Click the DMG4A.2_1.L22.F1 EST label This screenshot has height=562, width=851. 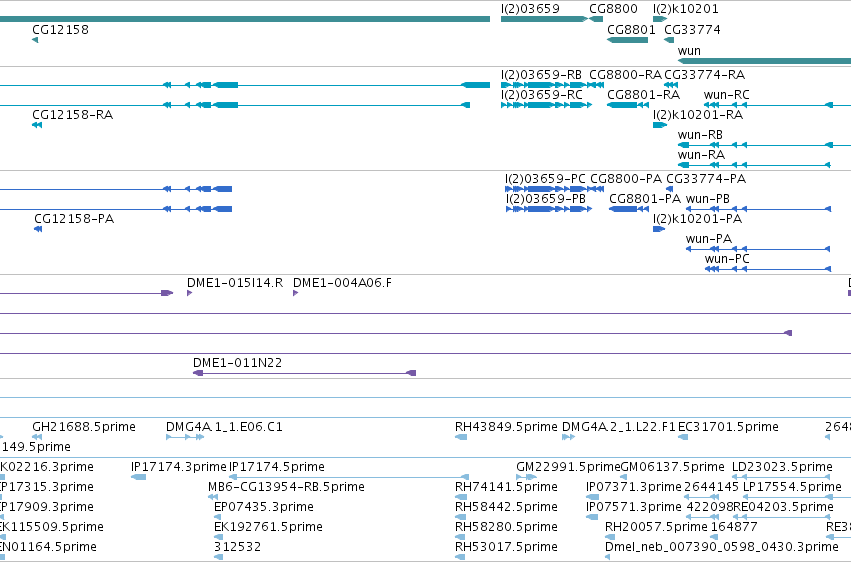[619, 427]
